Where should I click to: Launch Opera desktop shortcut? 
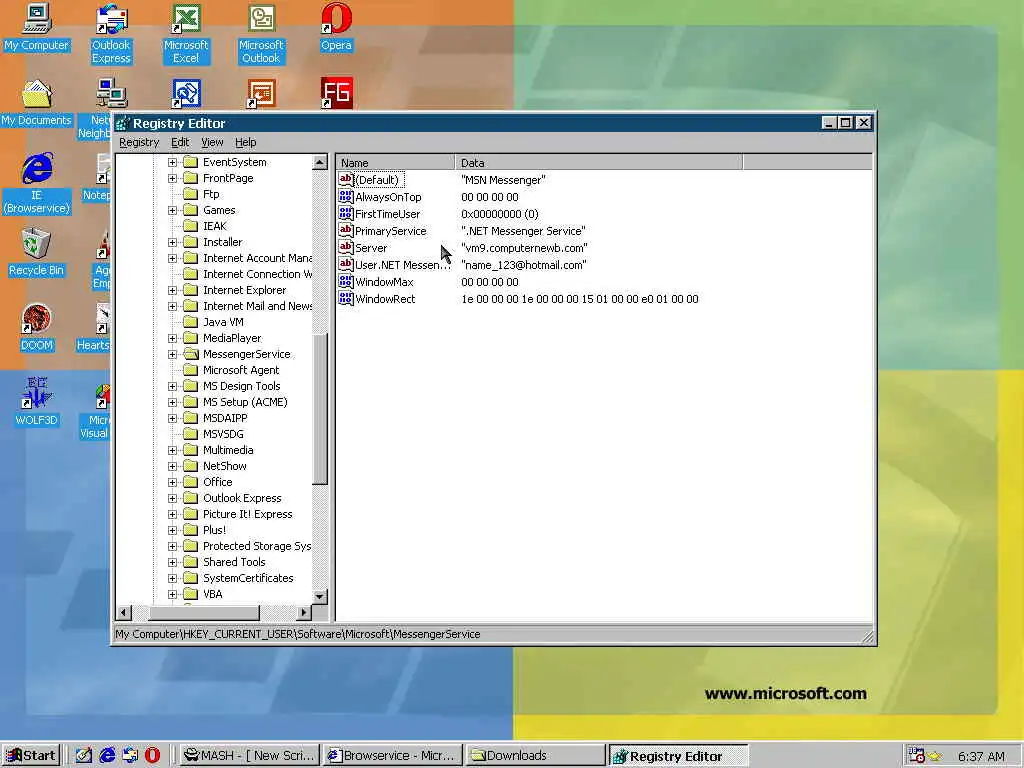336,27
